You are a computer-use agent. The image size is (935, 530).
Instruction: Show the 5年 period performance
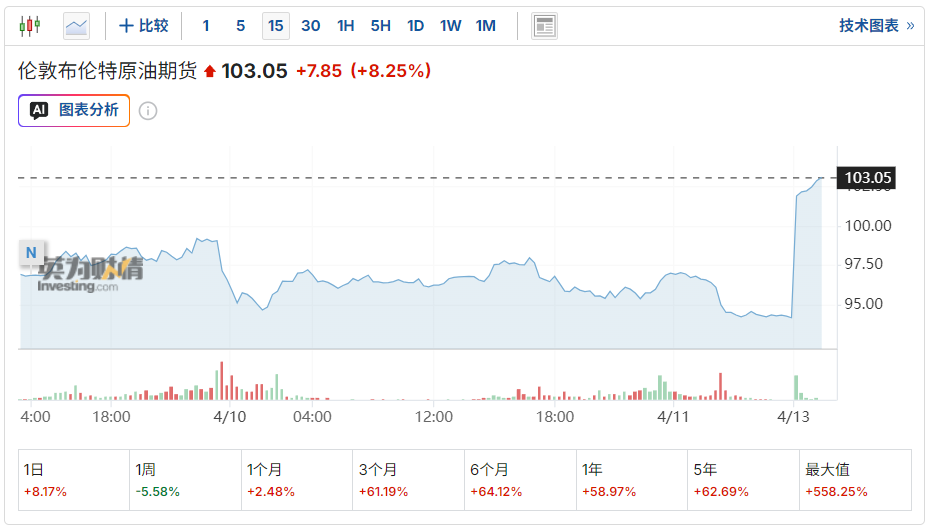[x=744, y=480]
